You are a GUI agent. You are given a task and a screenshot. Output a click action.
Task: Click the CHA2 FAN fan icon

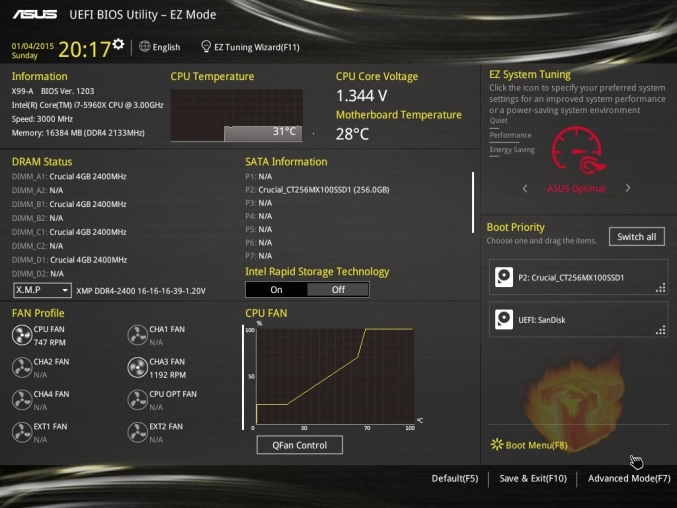(x=22, y=368)
